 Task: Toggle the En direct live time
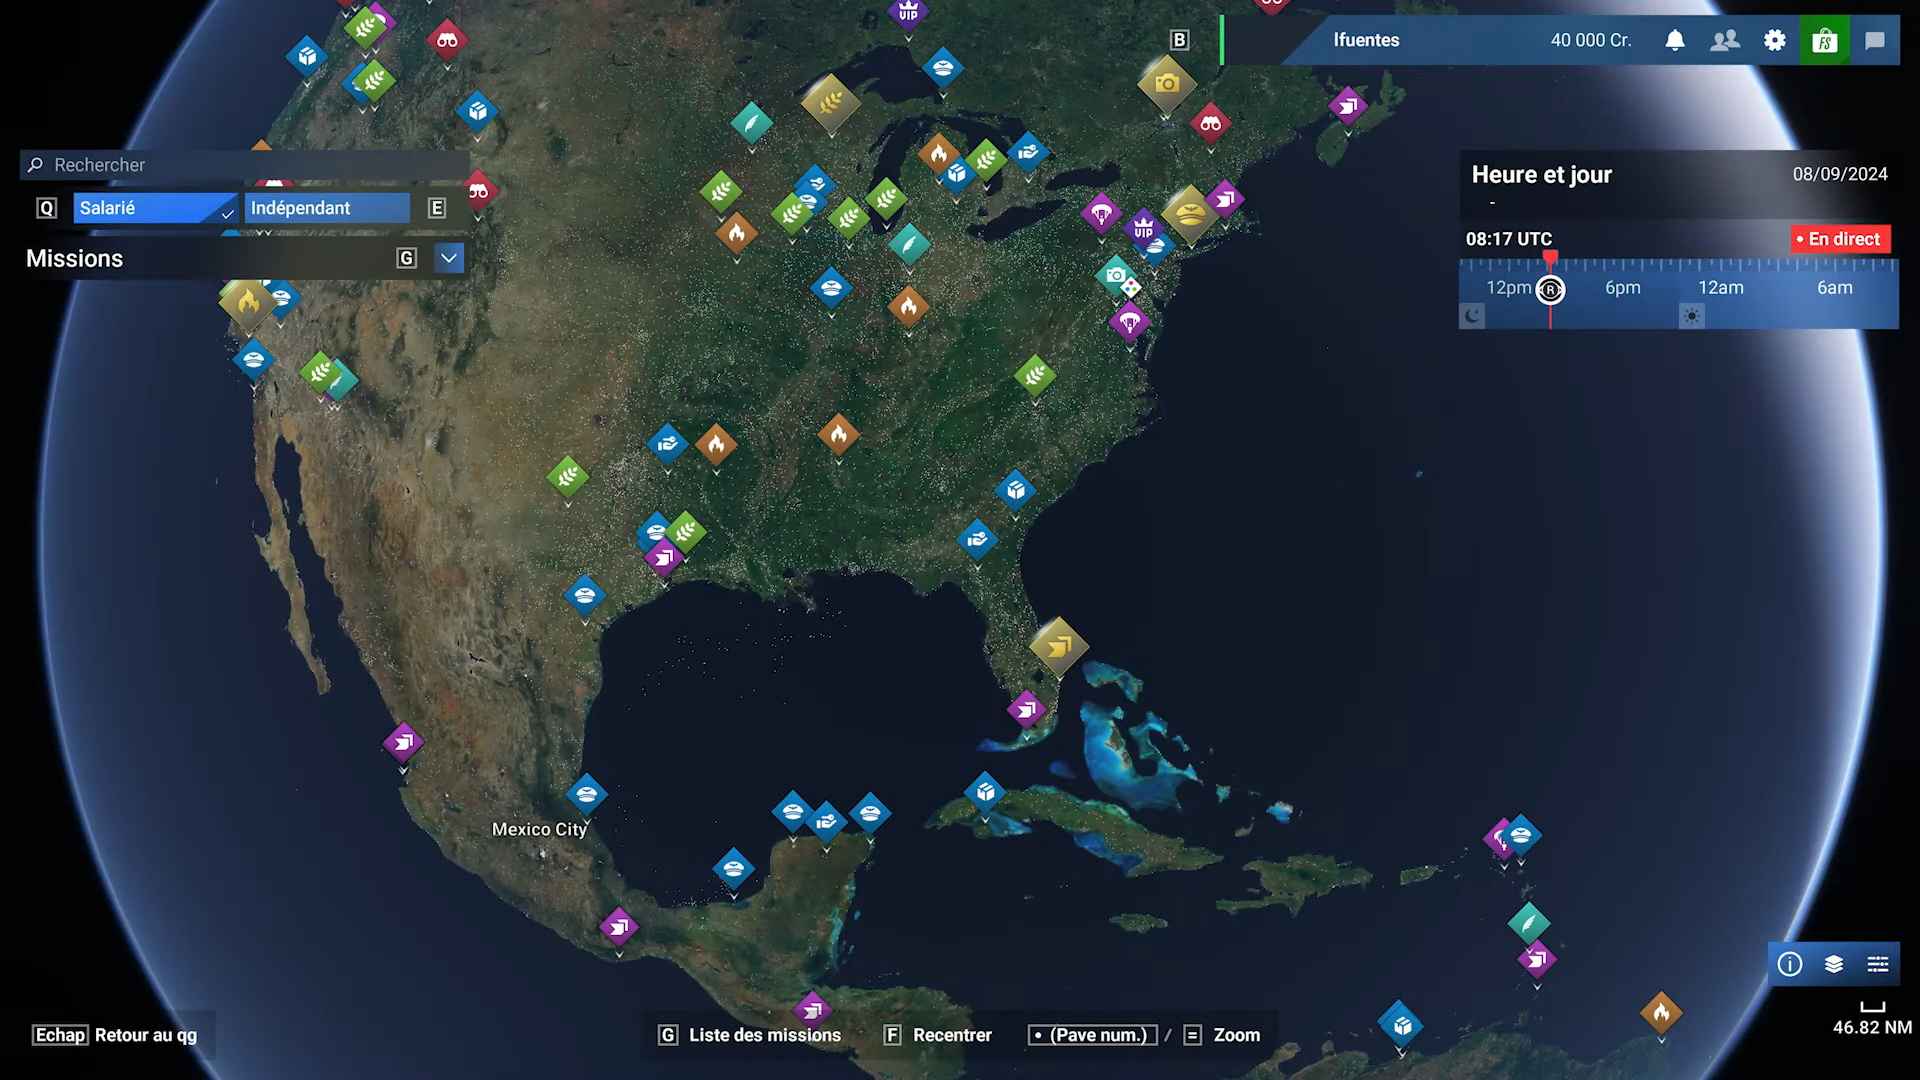click(1840, 239)
